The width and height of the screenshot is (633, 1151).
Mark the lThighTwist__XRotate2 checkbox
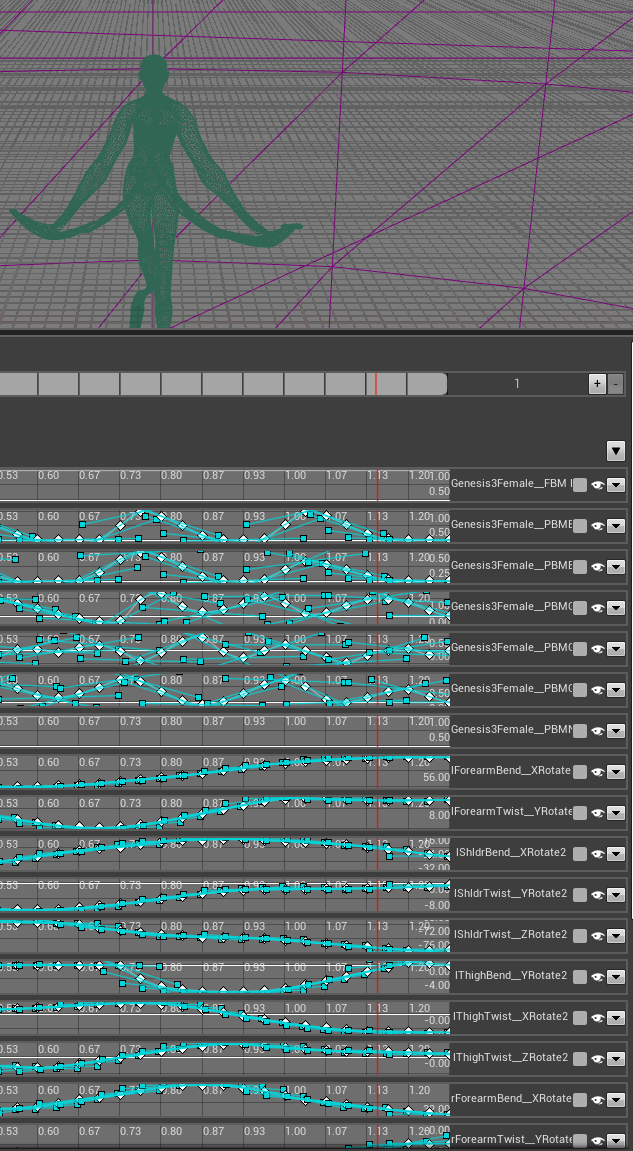580,1018
